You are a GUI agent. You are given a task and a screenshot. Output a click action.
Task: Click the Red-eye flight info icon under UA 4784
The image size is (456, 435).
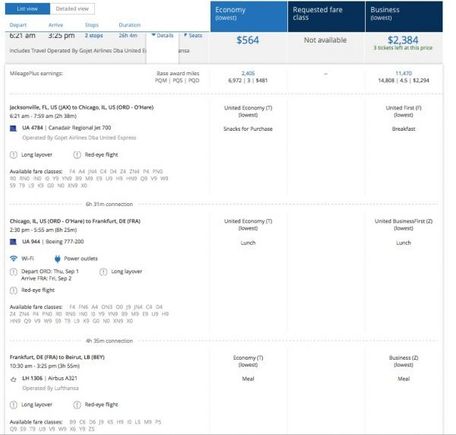77,155
